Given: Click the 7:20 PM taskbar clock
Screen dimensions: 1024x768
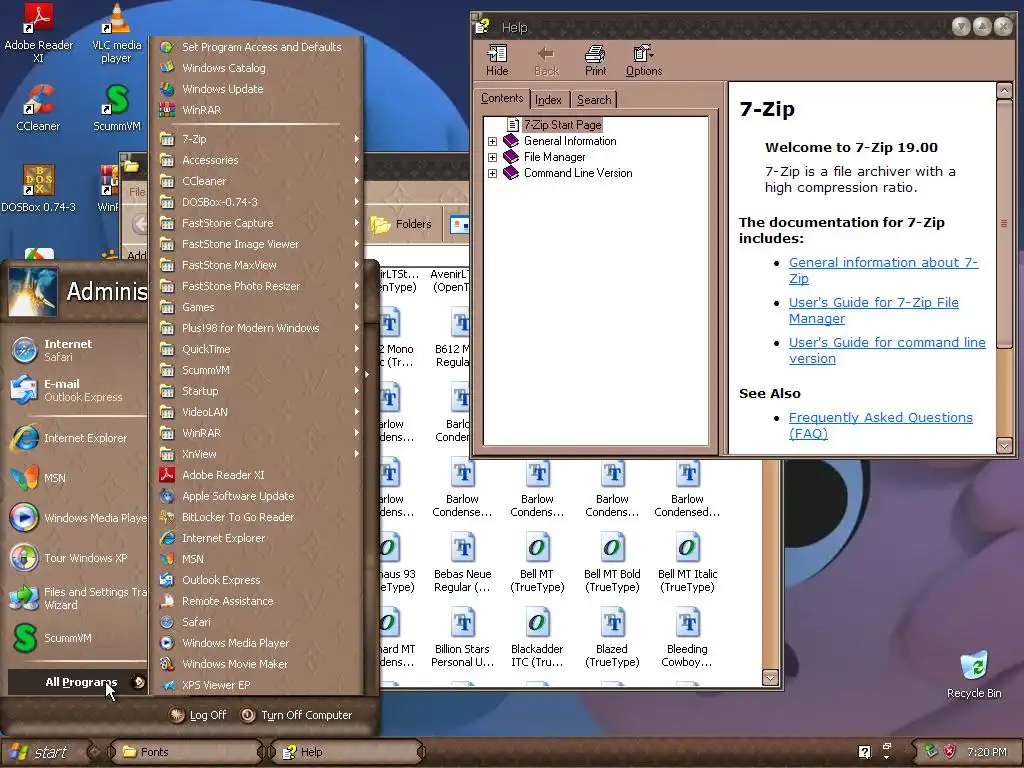Looking at the screenshot, I should coord(987,752).
